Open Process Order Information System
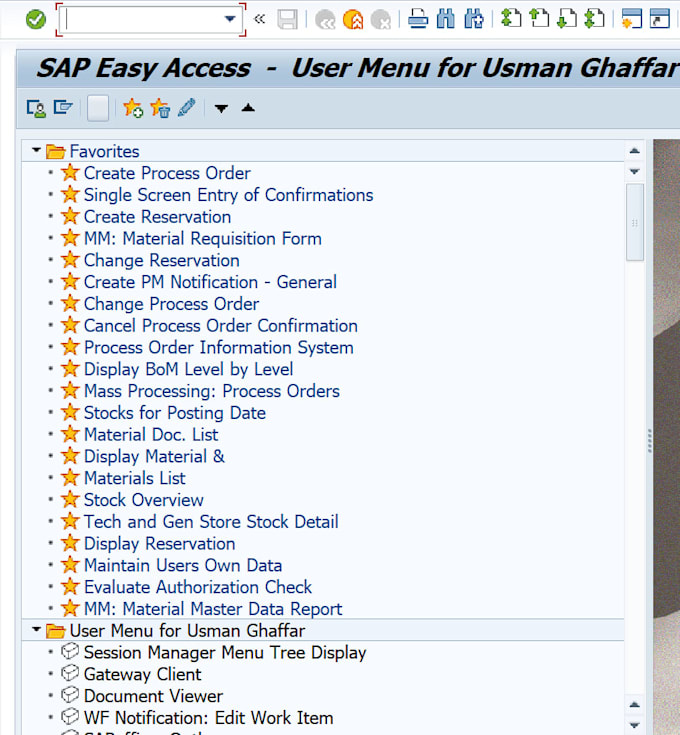 (x=218, y=347)
